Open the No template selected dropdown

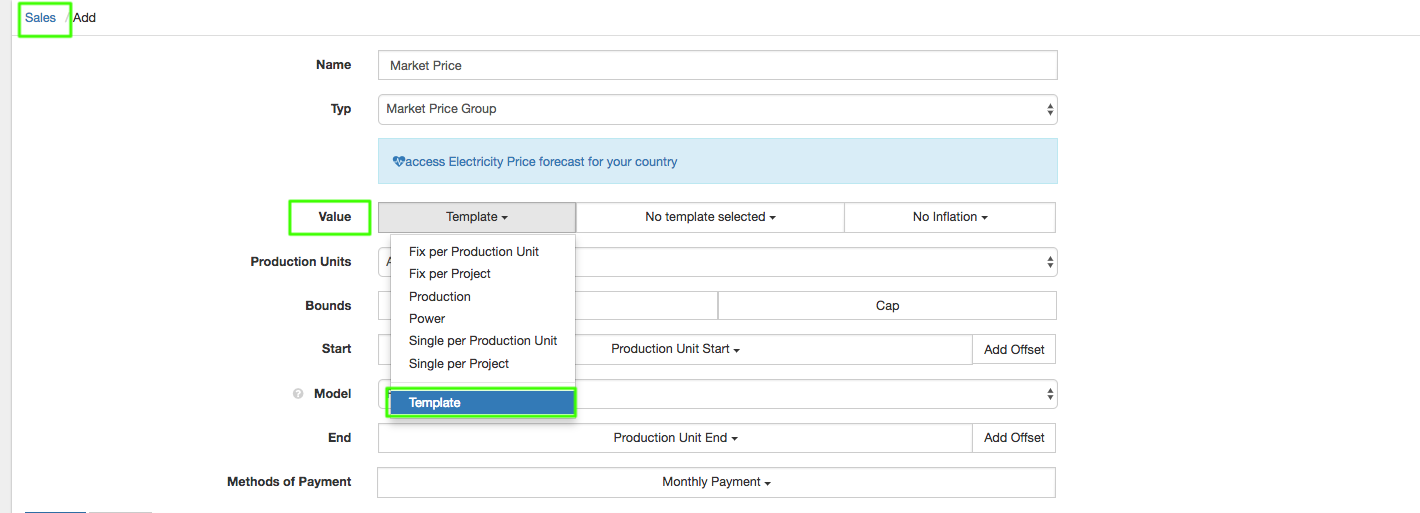(x=710, y=217)
